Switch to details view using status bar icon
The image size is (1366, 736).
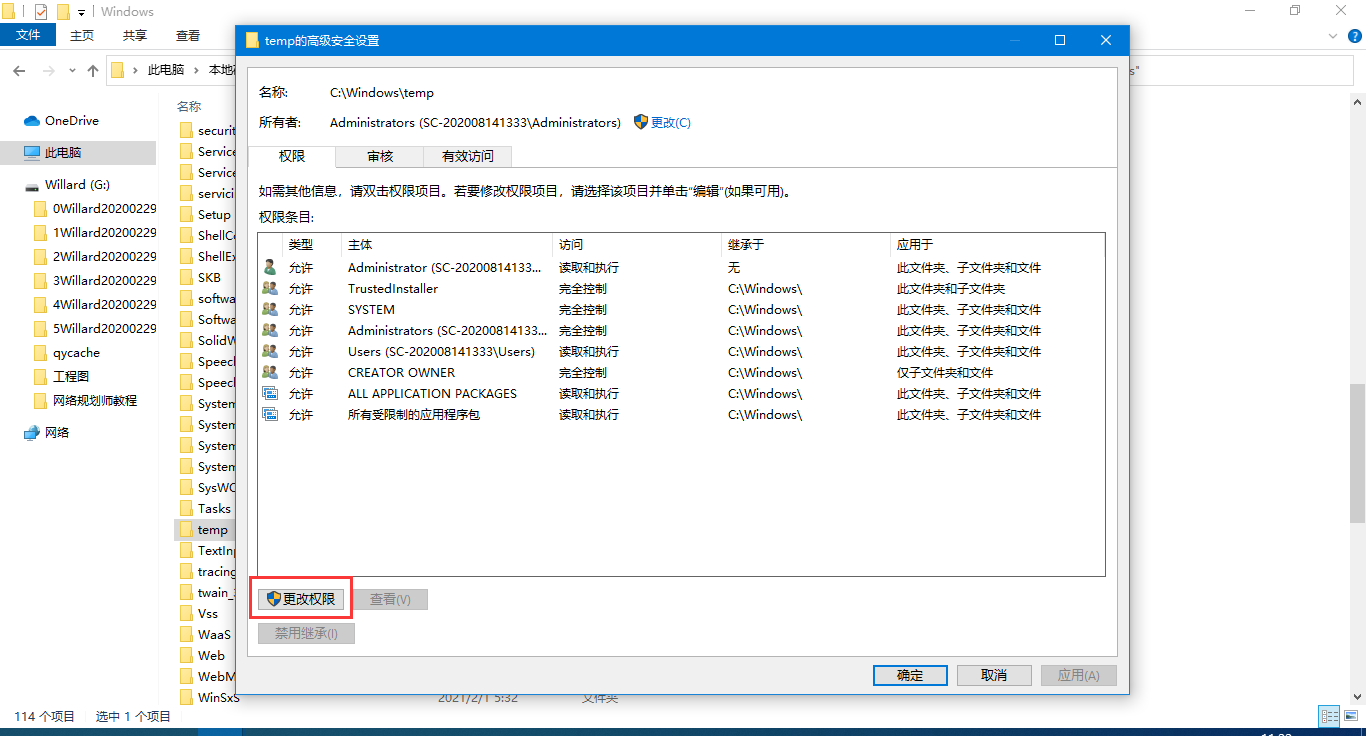point(1329,716)
